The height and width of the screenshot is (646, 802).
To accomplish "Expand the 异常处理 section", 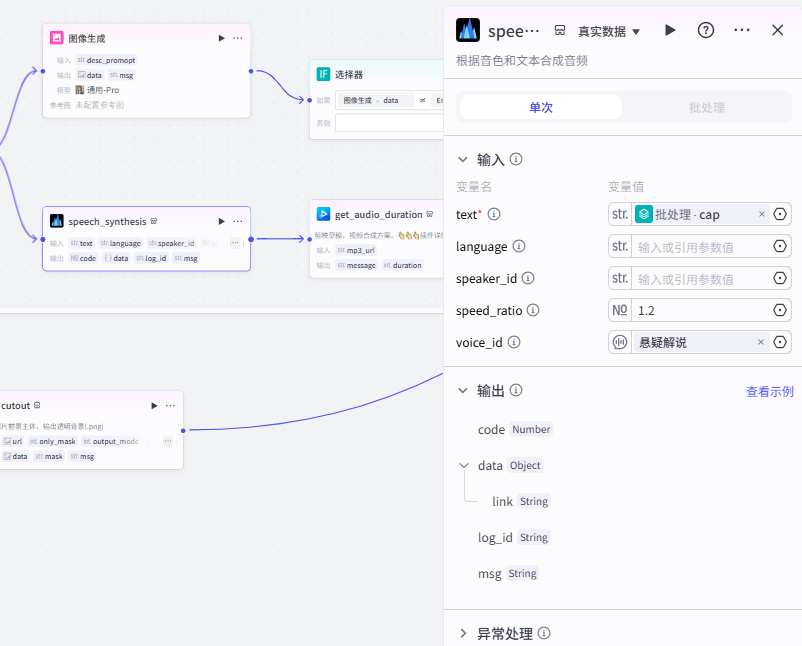I will tap(463, 633).
